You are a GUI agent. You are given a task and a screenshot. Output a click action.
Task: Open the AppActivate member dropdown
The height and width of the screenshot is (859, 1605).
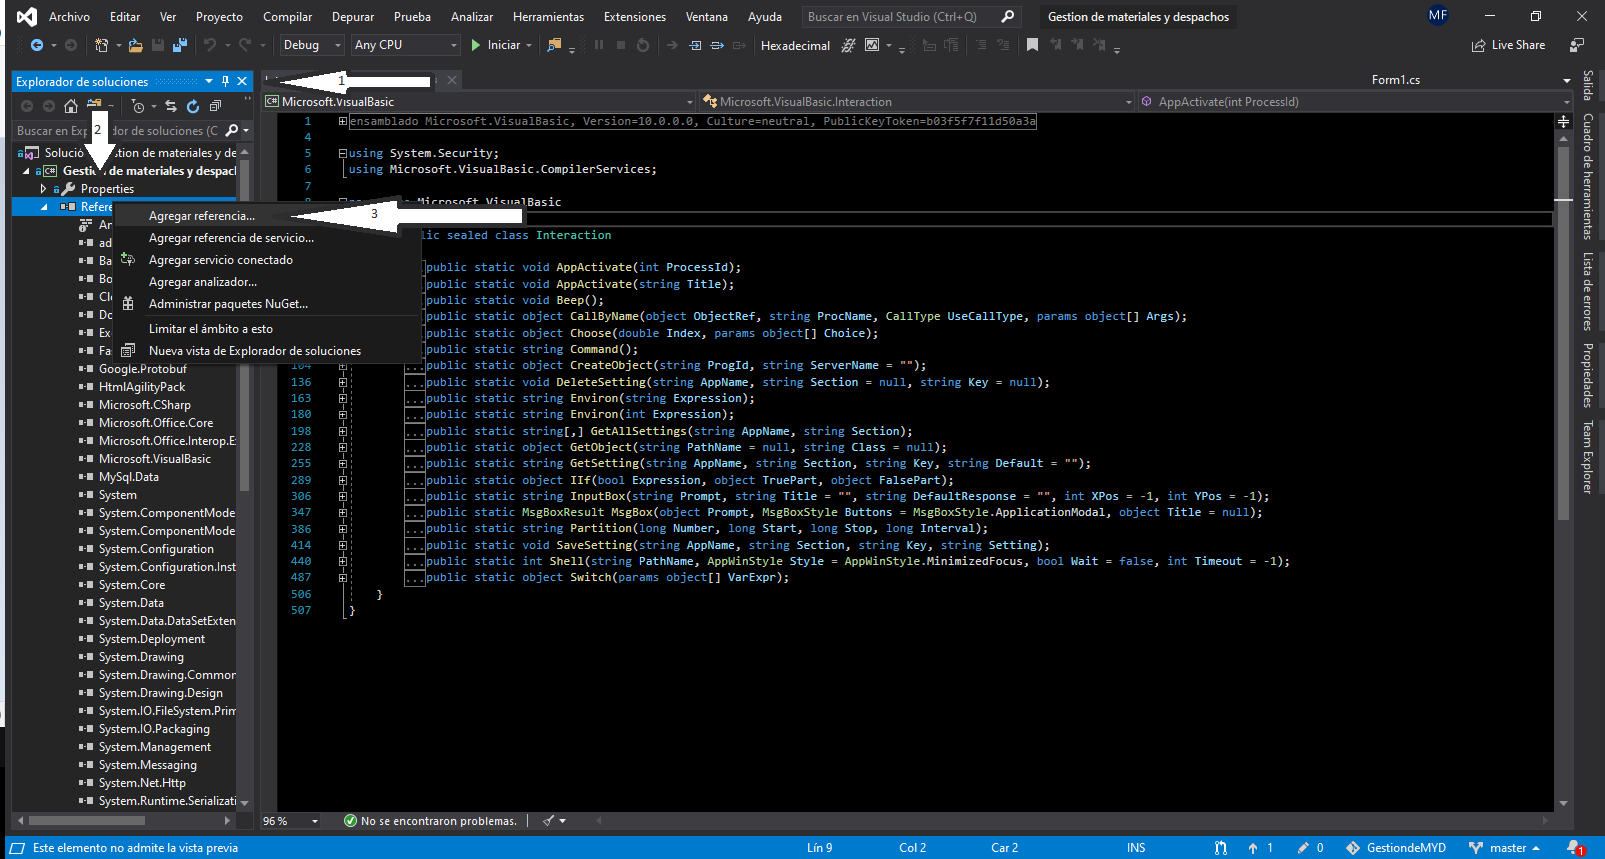1356,101
